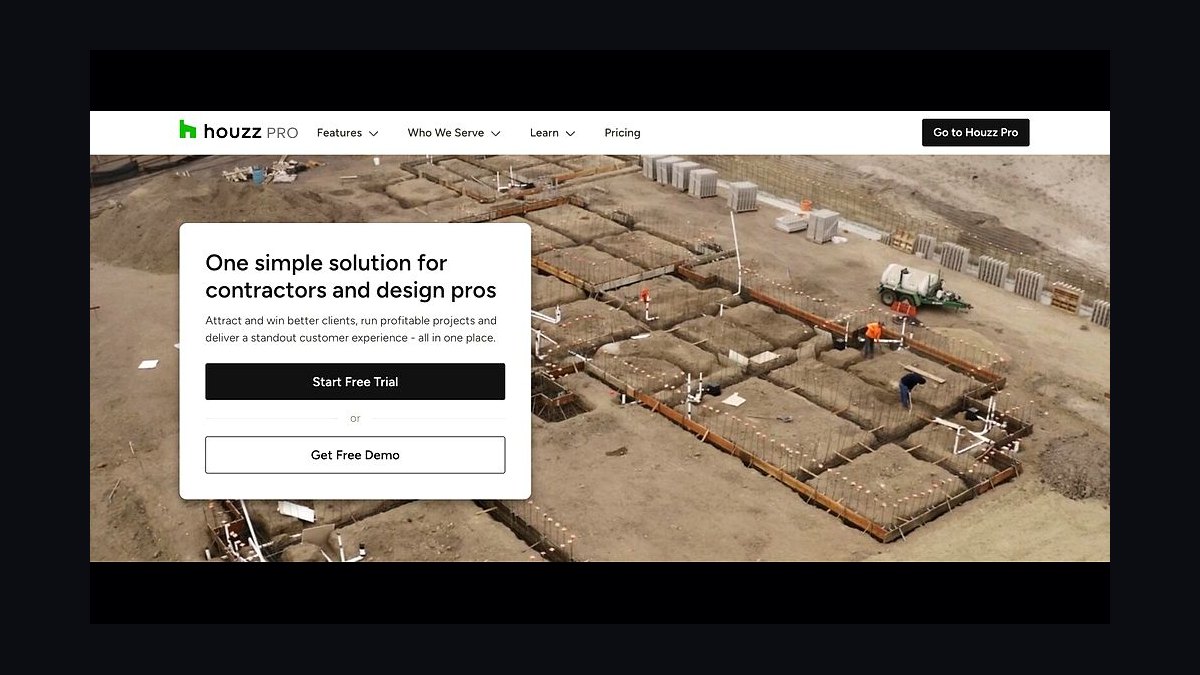Expand the Learn chevron arrow

[x=570, y=133]
